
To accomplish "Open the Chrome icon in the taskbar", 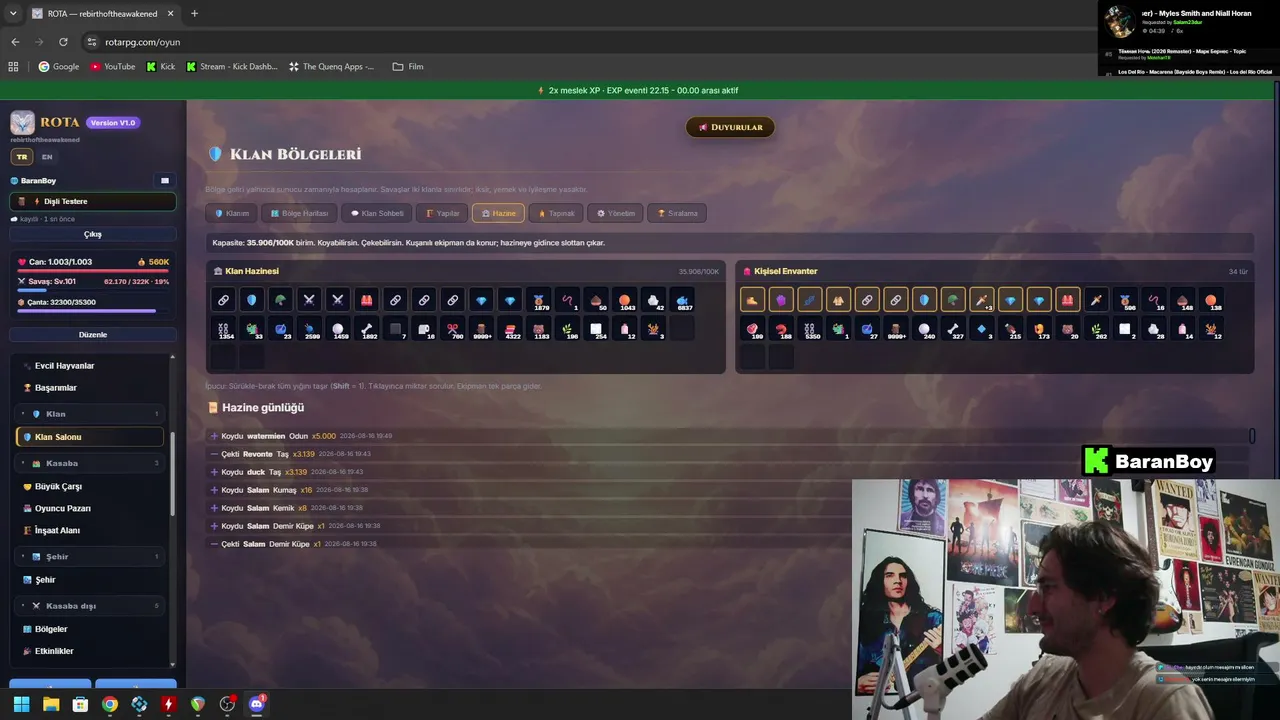I will click(110, 704).
